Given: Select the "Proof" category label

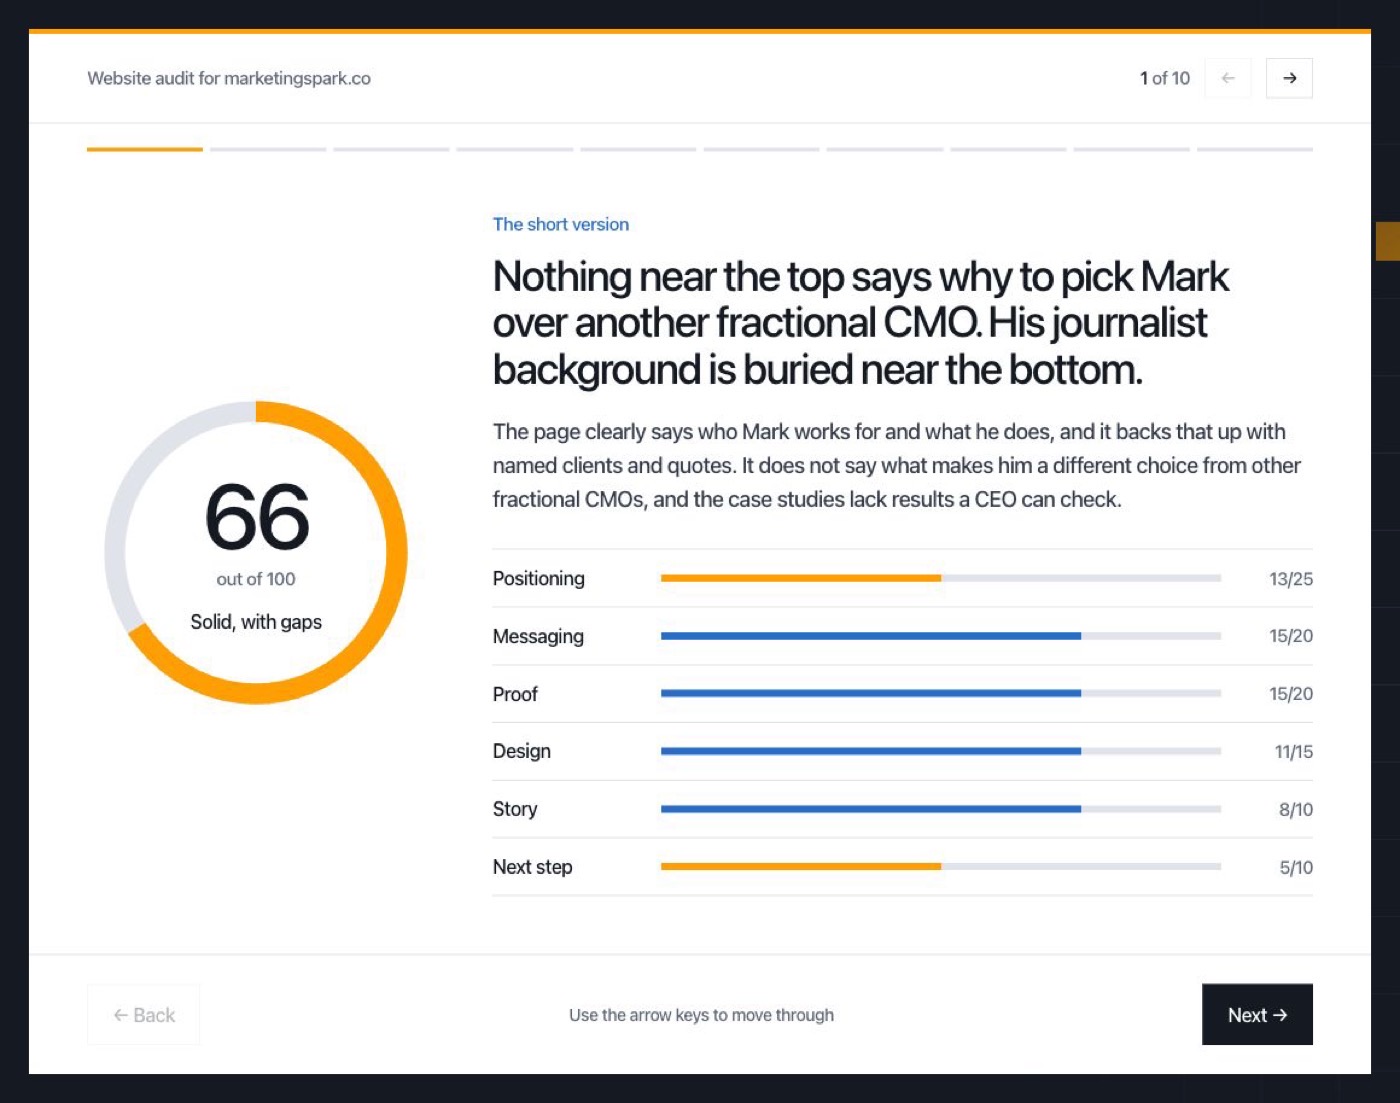Looking at the screenshot, I should click(515, 694).
